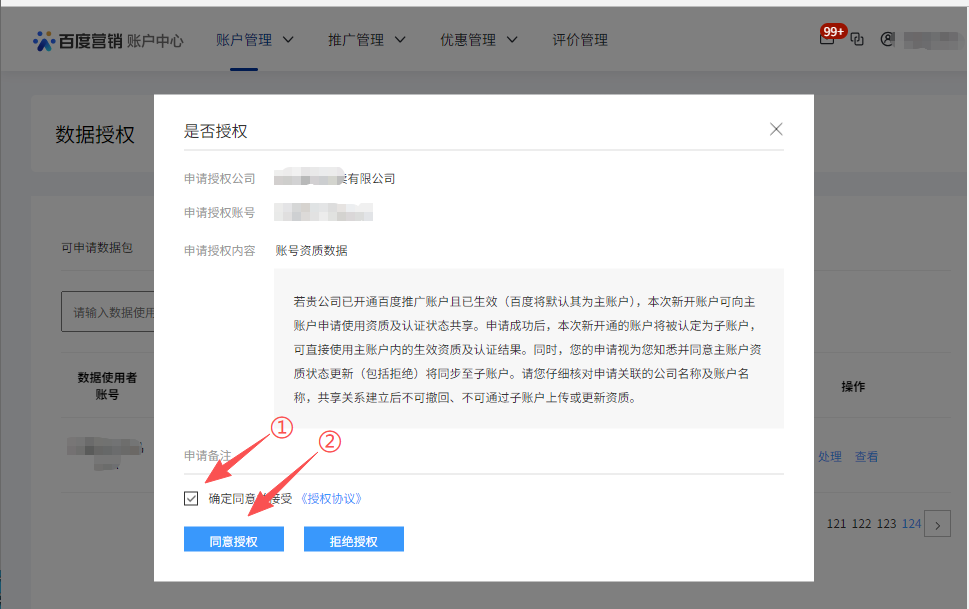This screenshot has height=609, width=969.
Task: Go to page 124
Action: click(911, 524)
